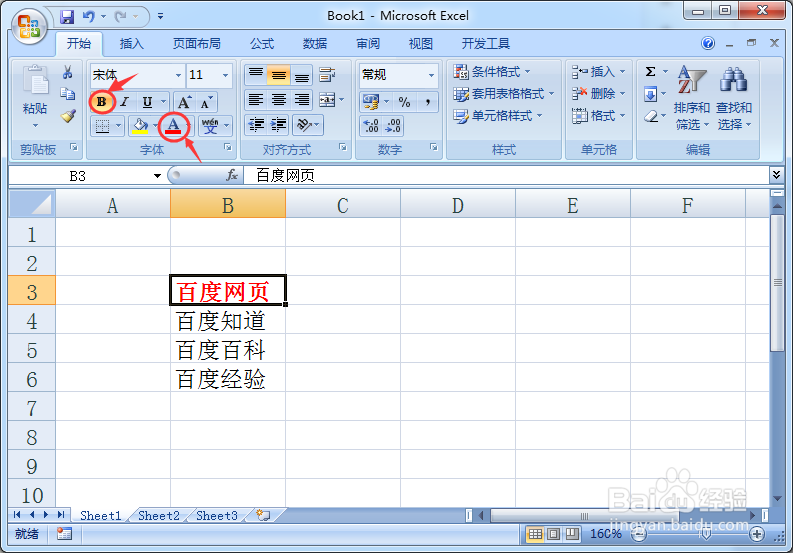Center text horizontally
Screen dimensions: 793x553
tap(278, 100)
